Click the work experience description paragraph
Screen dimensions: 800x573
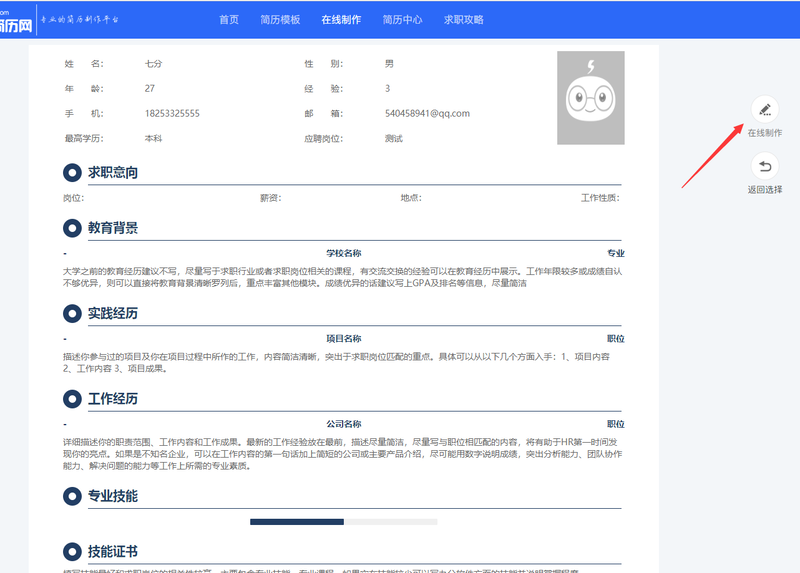click(342, 454)
